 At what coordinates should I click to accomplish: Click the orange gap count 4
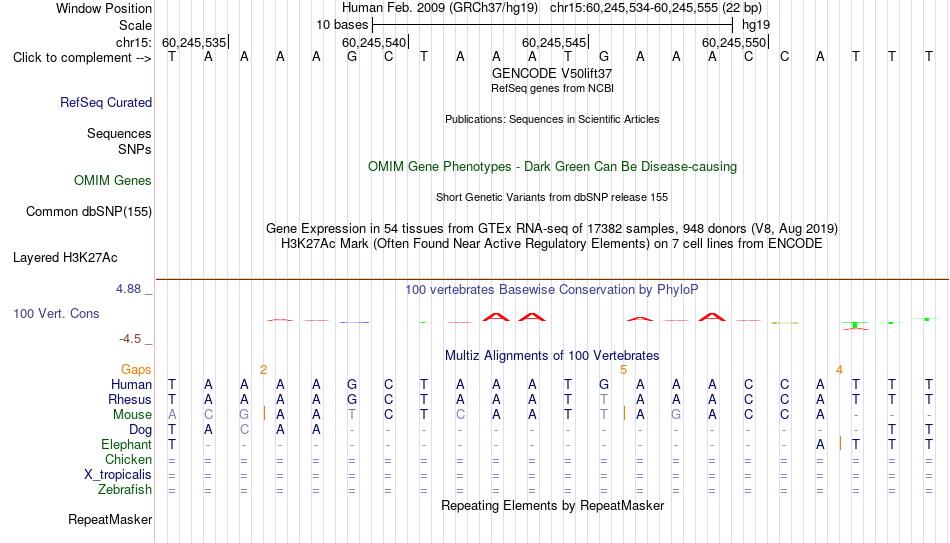coord(839,370)
